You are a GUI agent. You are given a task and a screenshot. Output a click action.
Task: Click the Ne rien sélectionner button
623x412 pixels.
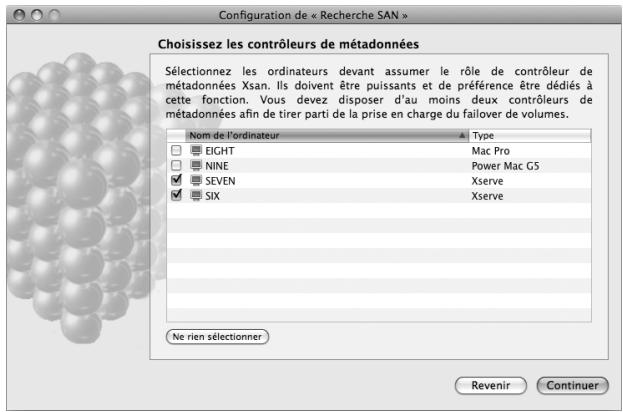coord(217,337)
